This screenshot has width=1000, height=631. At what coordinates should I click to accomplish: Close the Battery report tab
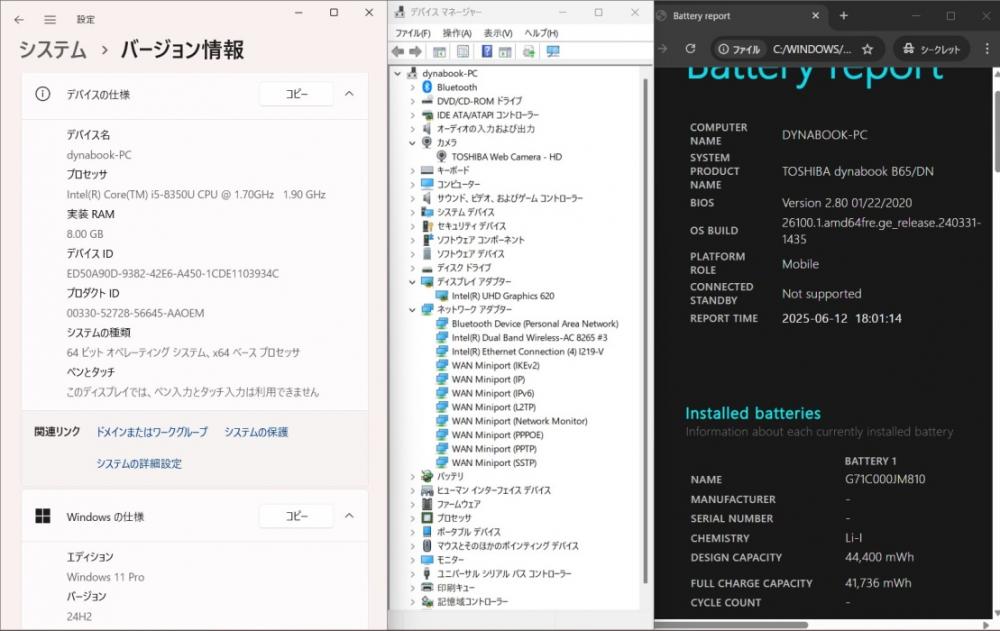pyautogui.click(x=815, y=15)
